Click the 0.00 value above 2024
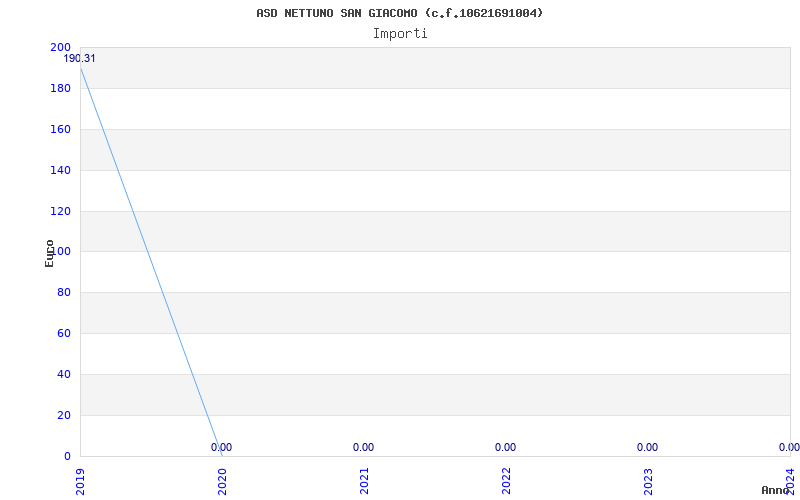800x500 pixels. coord(789,447)
